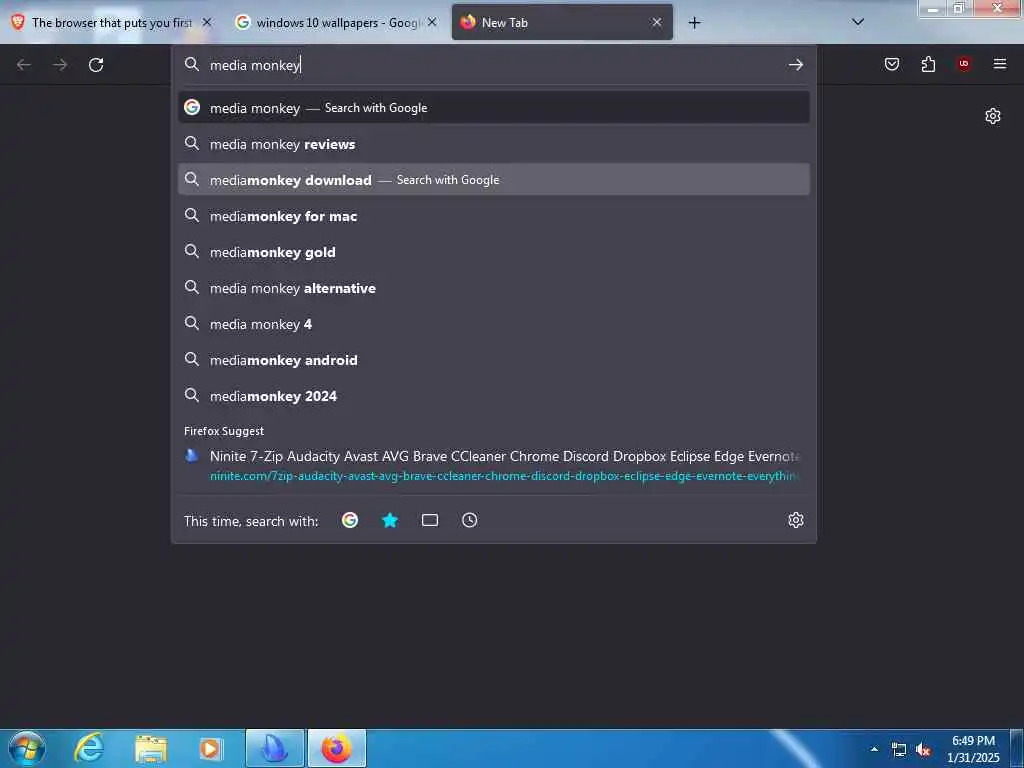Search with Google one-off icon
The height and width of the screenshot is (768, 1024).
(350, 520)
